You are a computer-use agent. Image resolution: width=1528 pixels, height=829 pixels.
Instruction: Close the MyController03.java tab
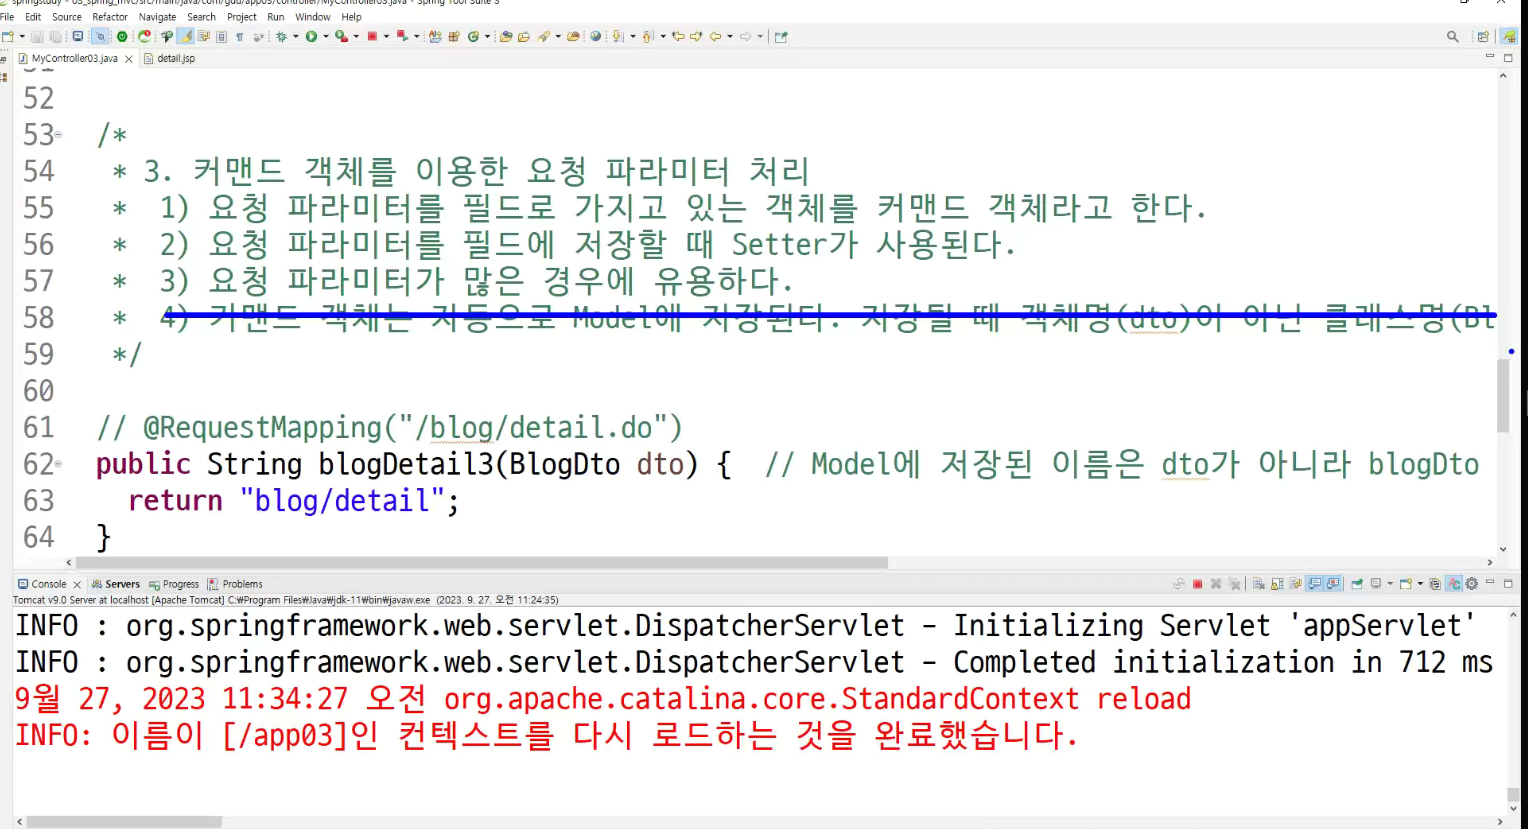click(x=129, y=59)
